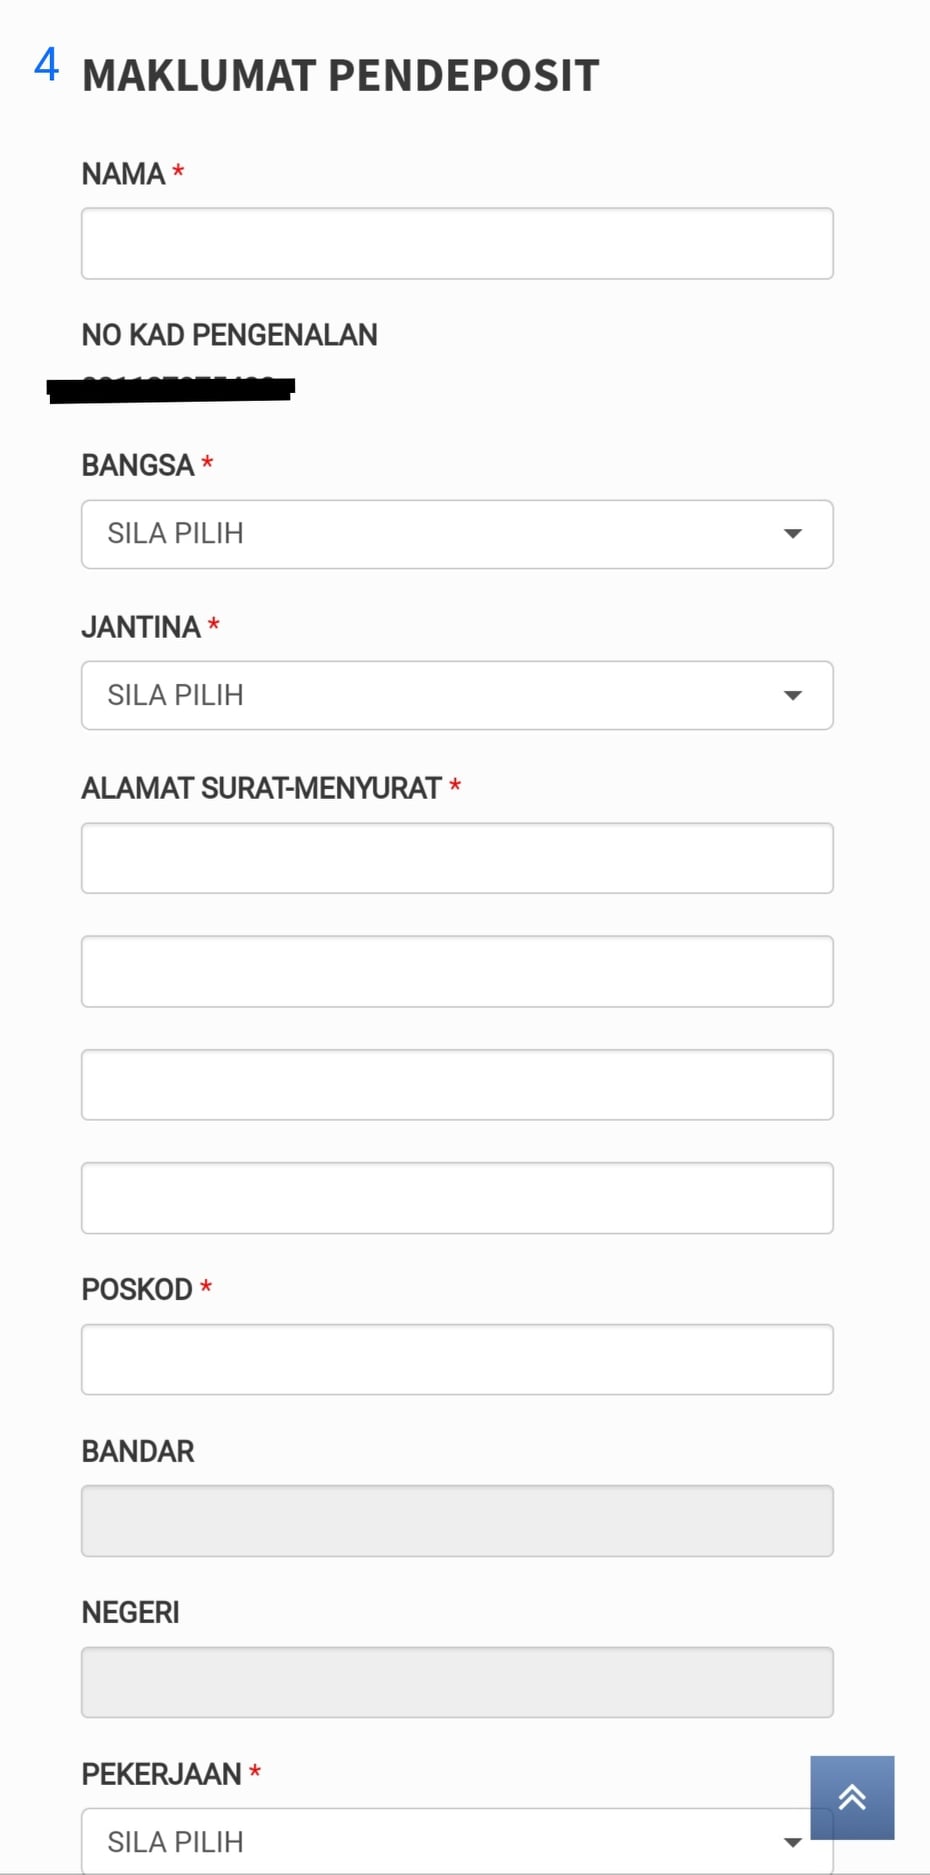Focus the POSKOD input box
930x1875 pixels.
[x=457, y=1360]
